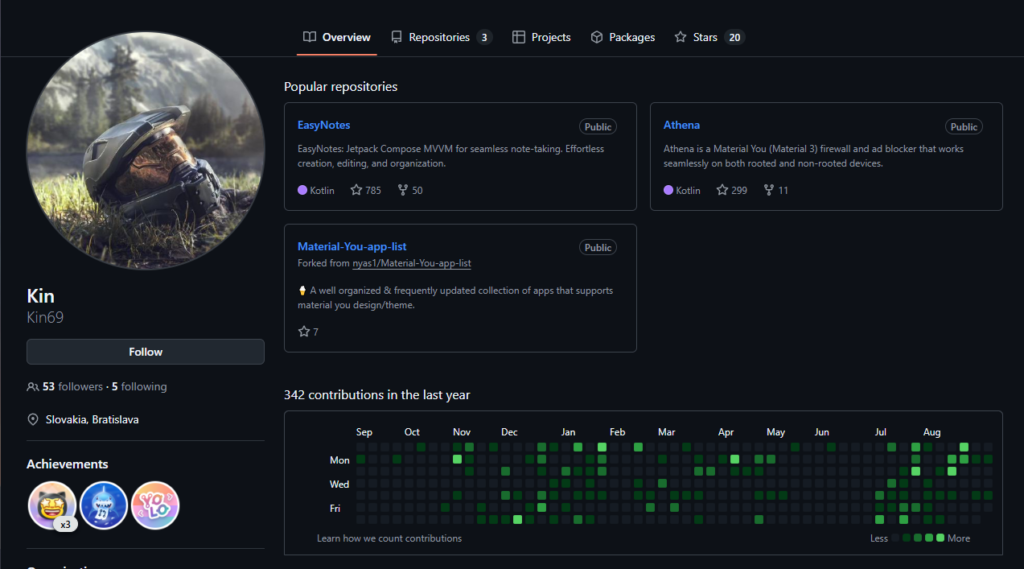View the 5 following list
This screenshot has width=1024, height=569.
click(x=139, y=387)
